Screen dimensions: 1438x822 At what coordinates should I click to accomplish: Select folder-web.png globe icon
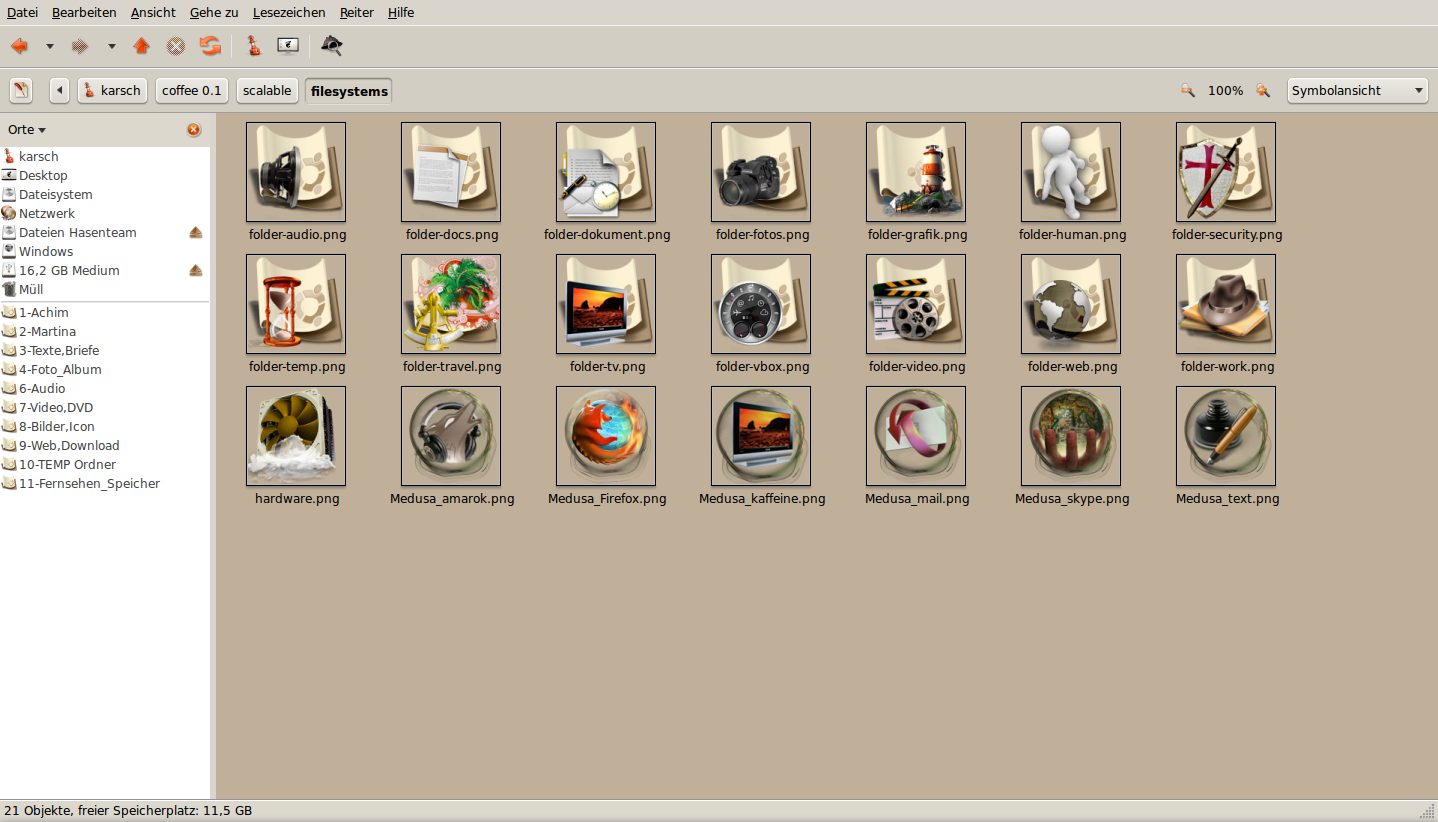[1071, 304]
